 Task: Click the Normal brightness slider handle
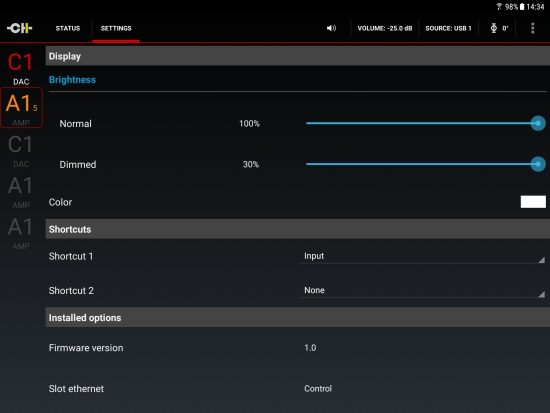(538, 123)
